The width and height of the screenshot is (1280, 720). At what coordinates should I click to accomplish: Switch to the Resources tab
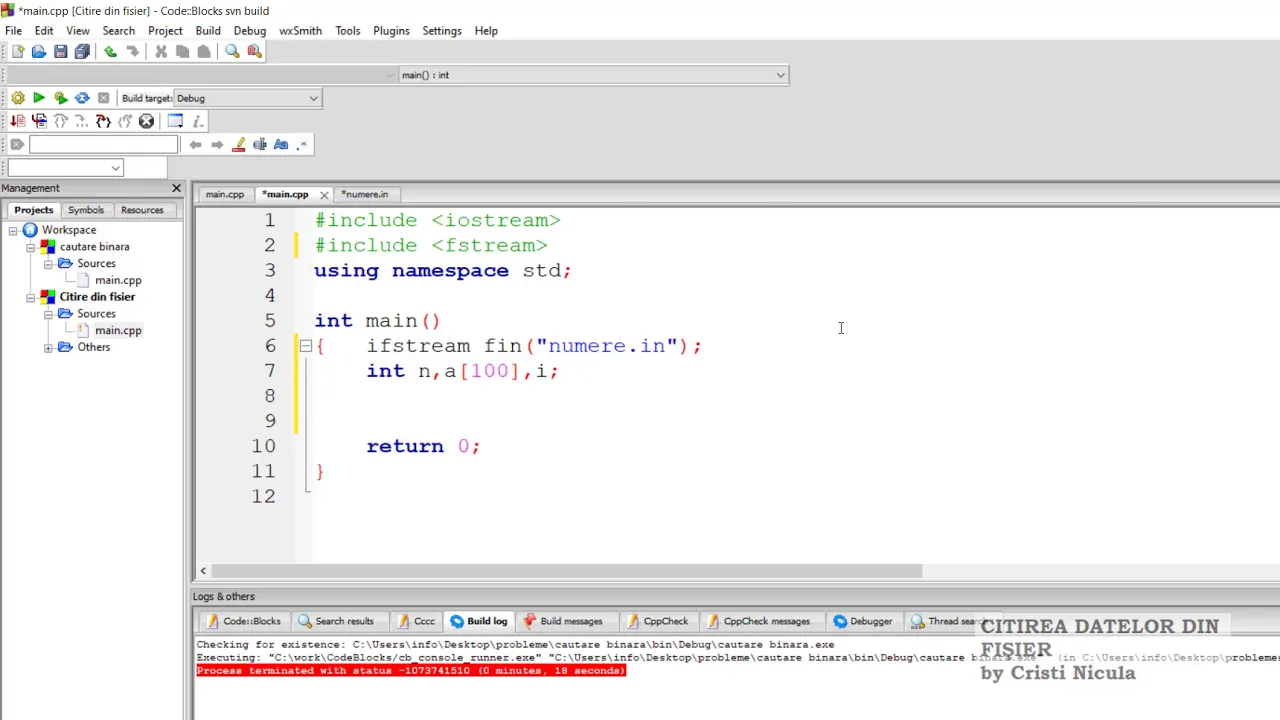[142, 210]
